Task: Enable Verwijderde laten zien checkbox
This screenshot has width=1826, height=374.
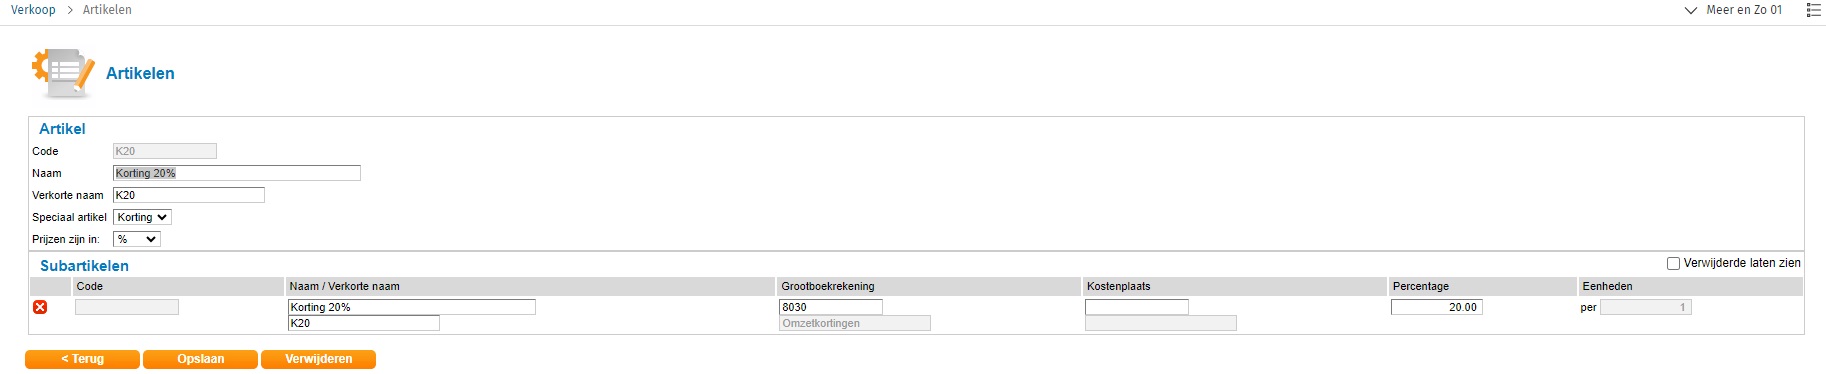Action: tap(1673, 263)
